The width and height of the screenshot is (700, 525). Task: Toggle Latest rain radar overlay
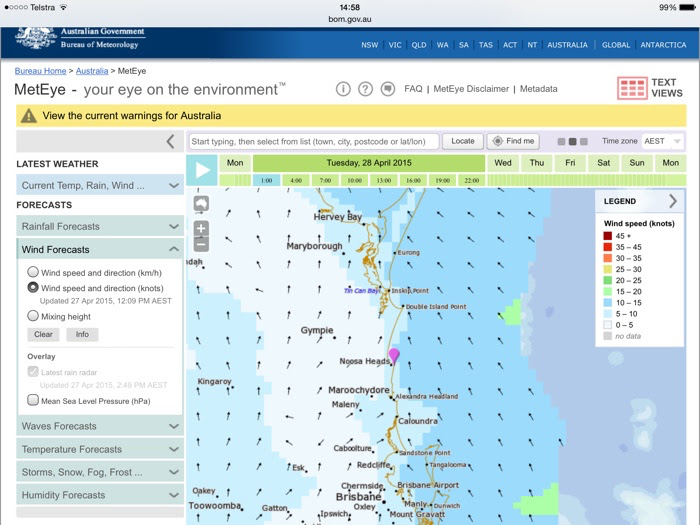[x=33, y=371]
